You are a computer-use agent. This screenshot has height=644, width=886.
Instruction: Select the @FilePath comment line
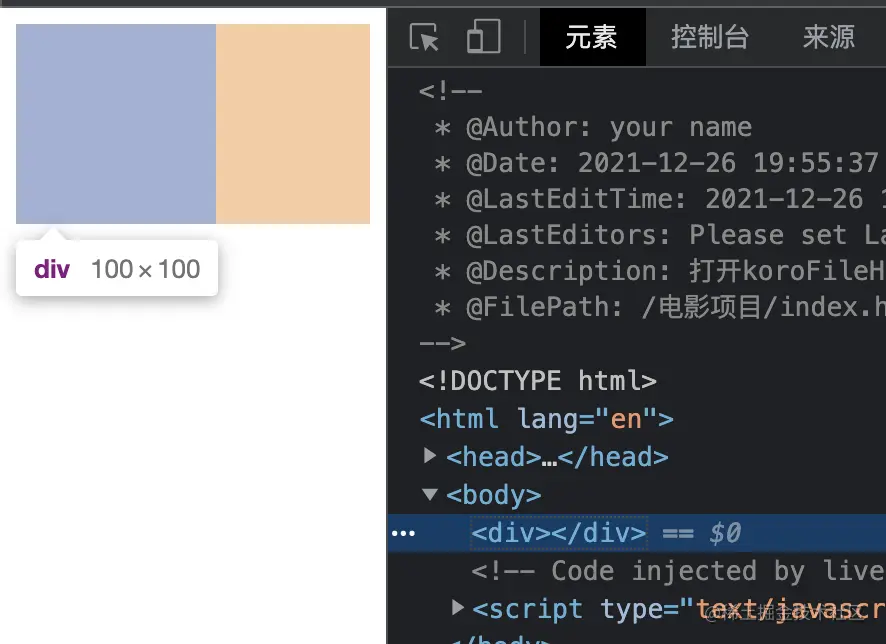(660, 307)
